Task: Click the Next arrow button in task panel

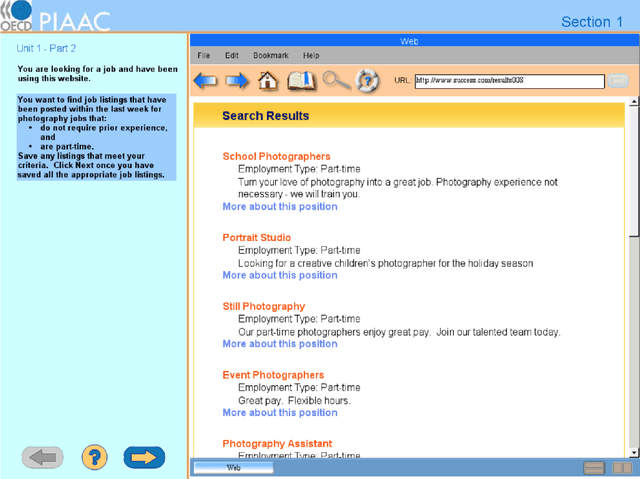Action: (x=144, y=457)
